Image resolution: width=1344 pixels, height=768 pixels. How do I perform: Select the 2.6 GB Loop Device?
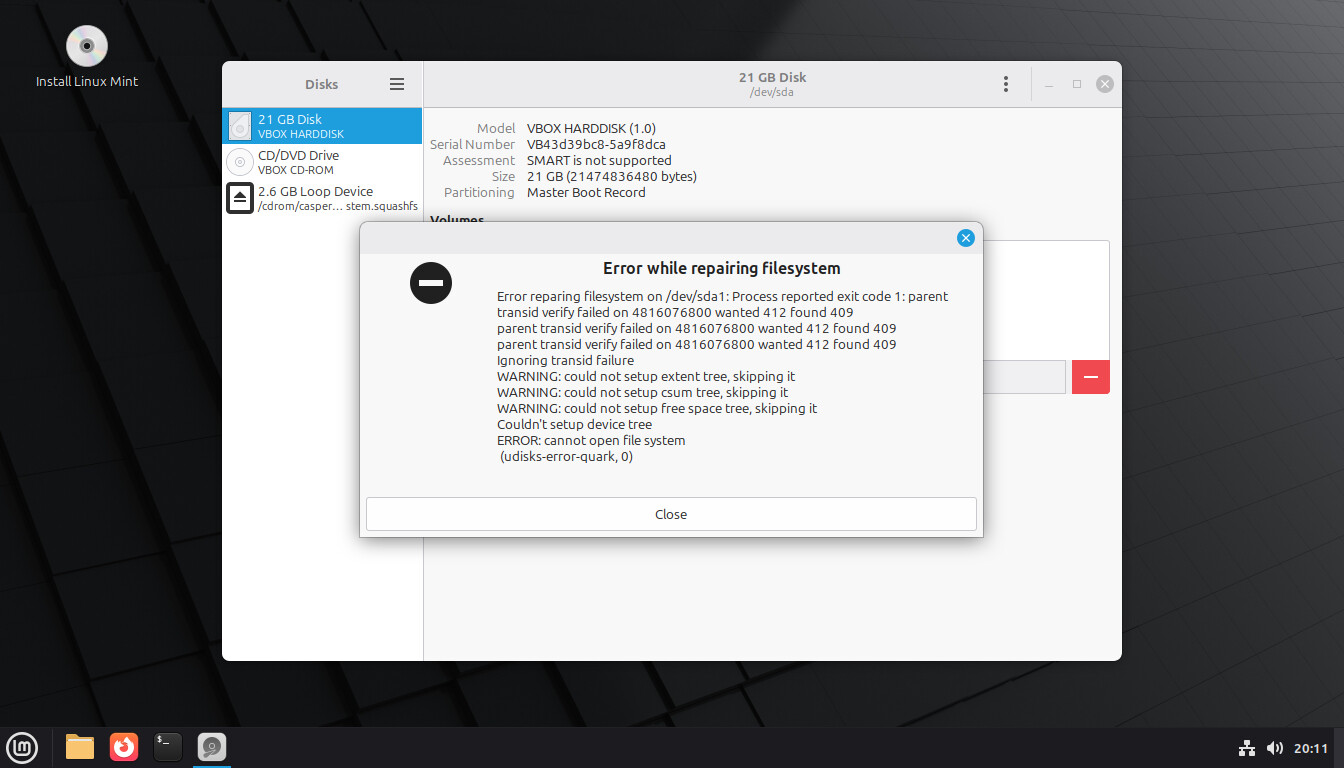click(x=322, y=198)
